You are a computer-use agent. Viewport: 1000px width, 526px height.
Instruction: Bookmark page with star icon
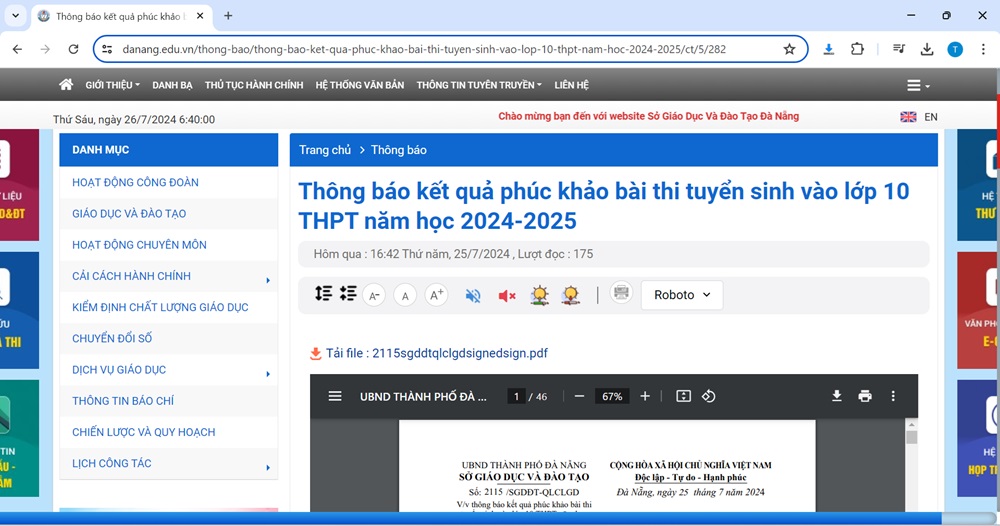(789, 49)
